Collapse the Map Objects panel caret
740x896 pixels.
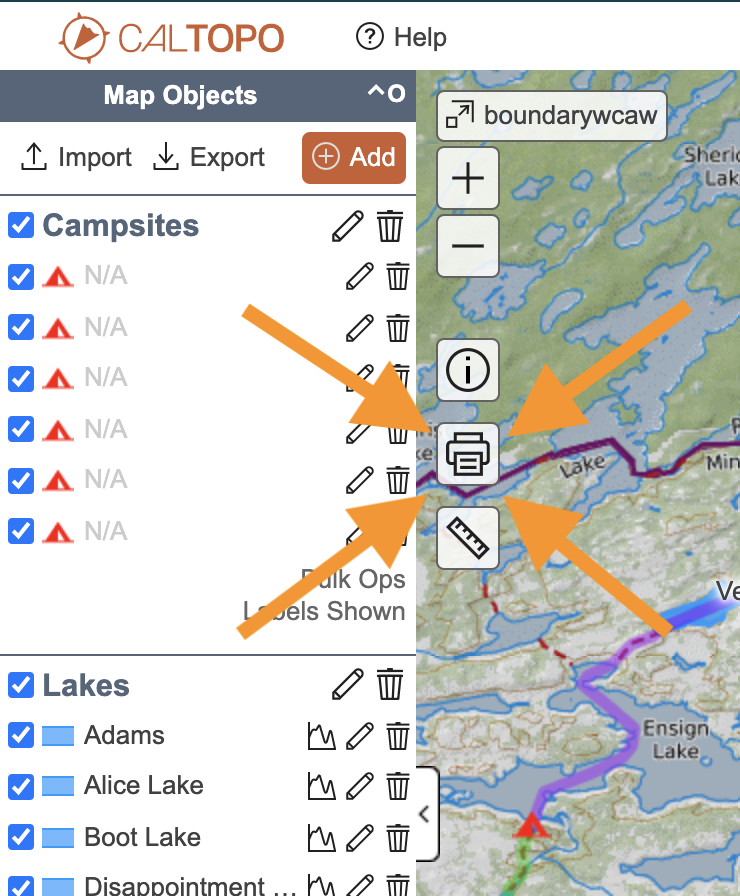[x=376, y=93]
